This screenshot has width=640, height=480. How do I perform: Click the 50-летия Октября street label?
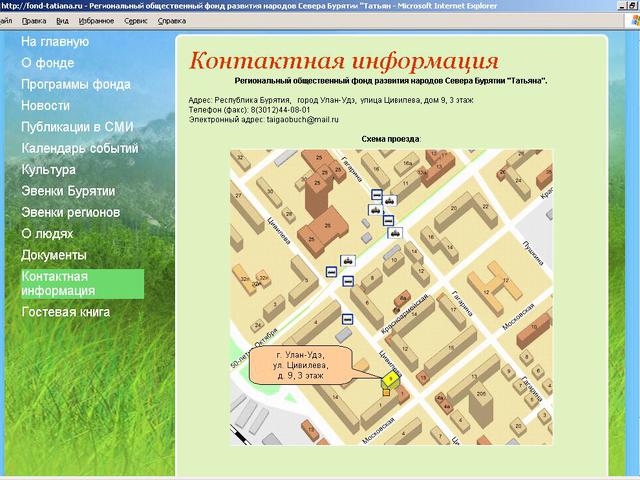pyautogui.click(x=254, y=348)
